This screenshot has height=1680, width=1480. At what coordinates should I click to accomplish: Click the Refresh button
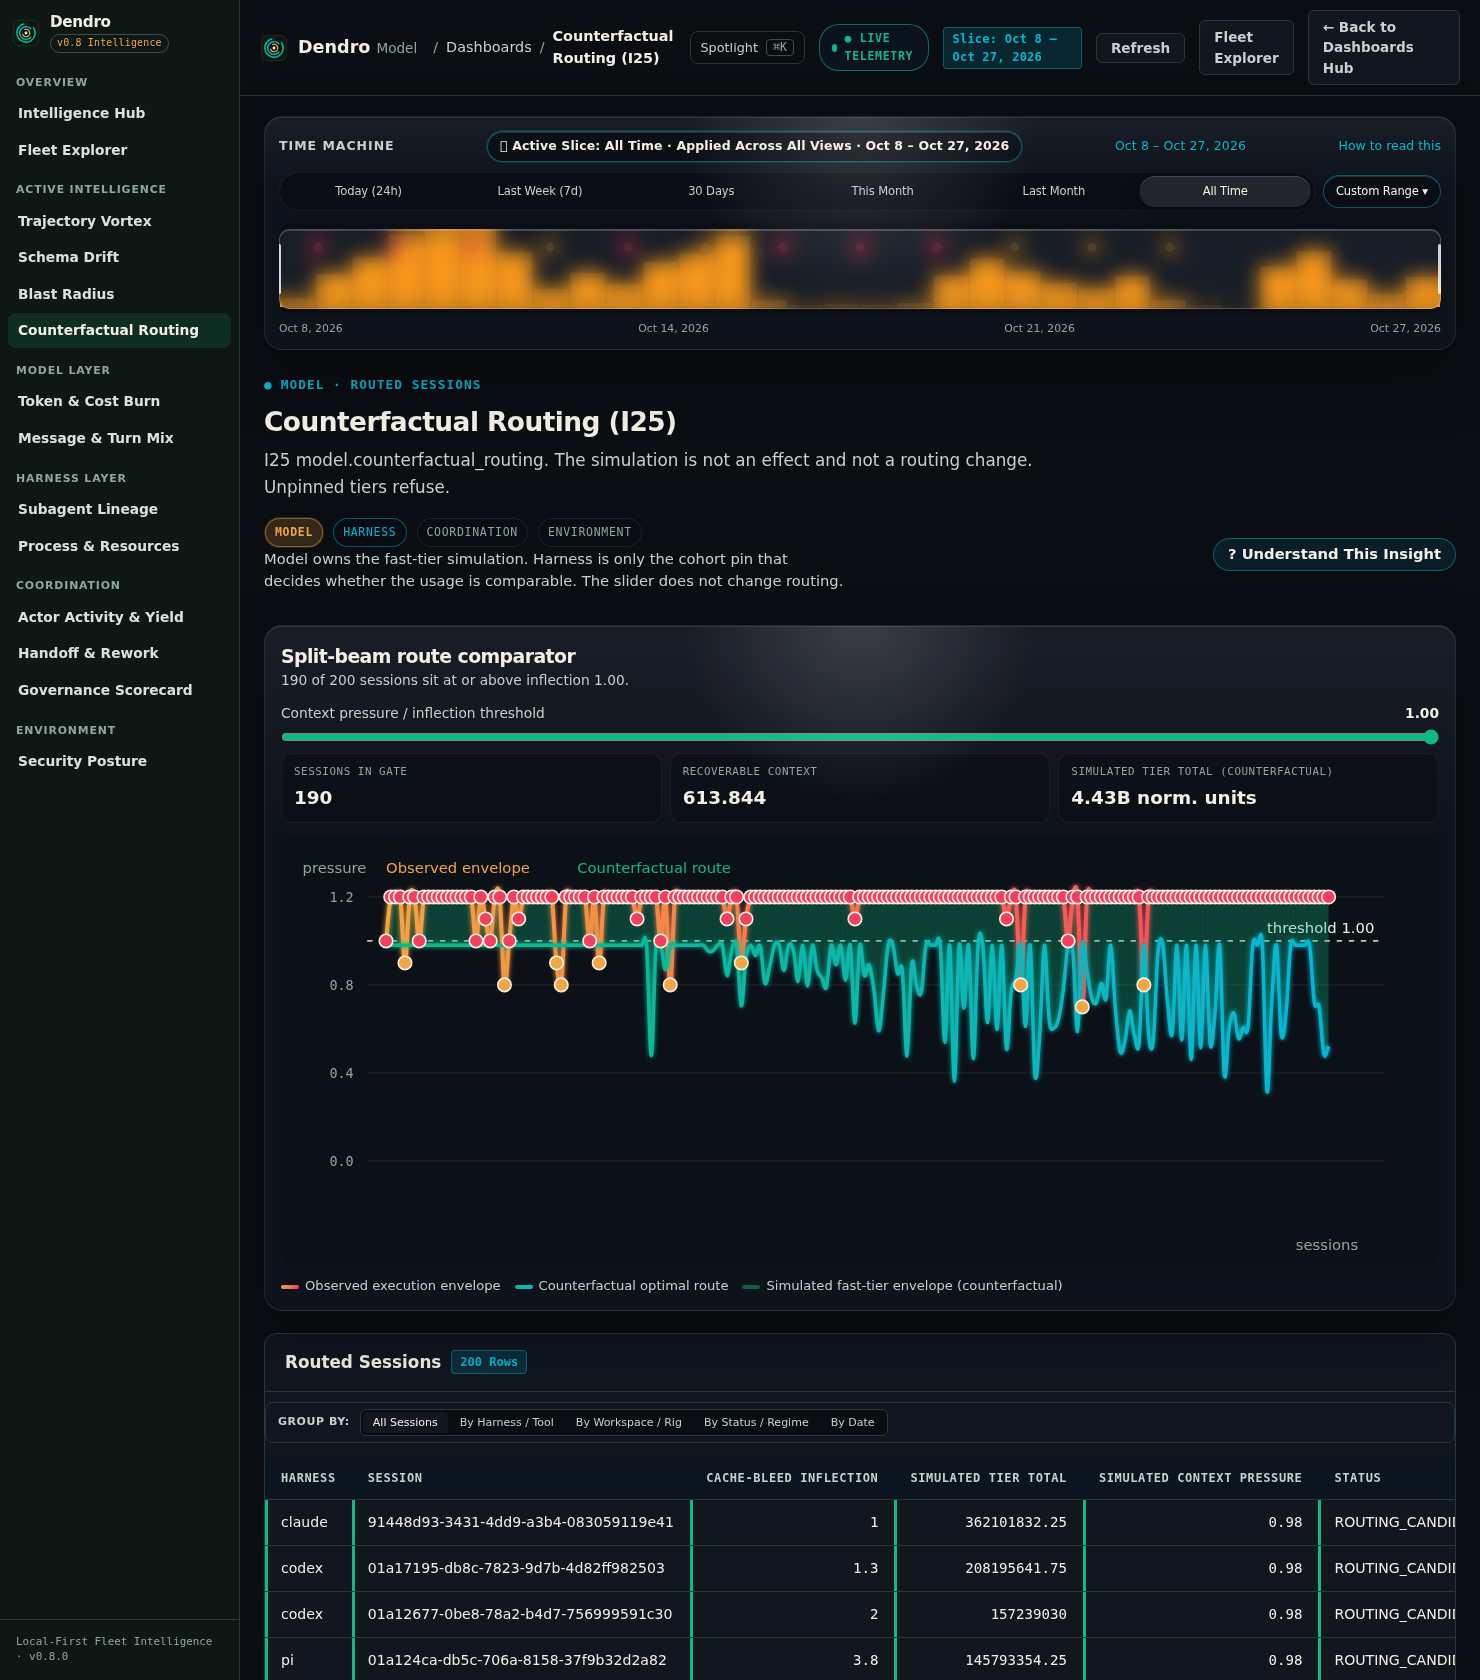(1140, 48)
